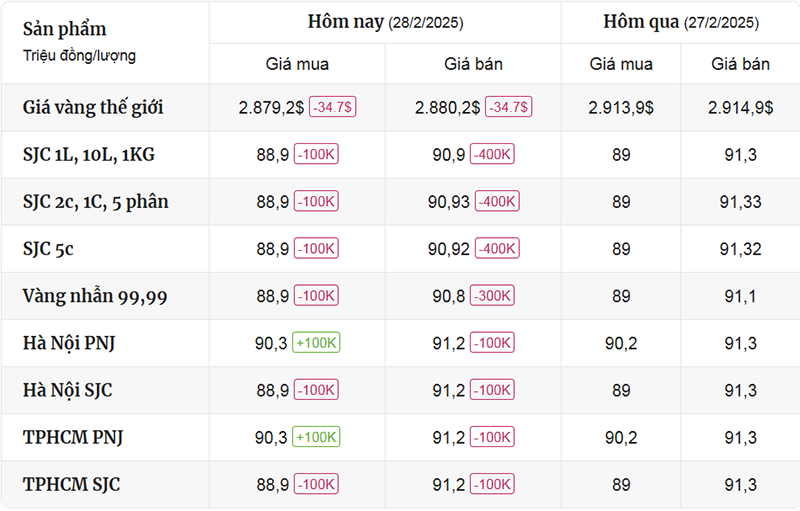The height and width of the screenshot is (511, 800).
Task: Click the Hôm nay (28/2/2025) column header
Action: (385, 22)
